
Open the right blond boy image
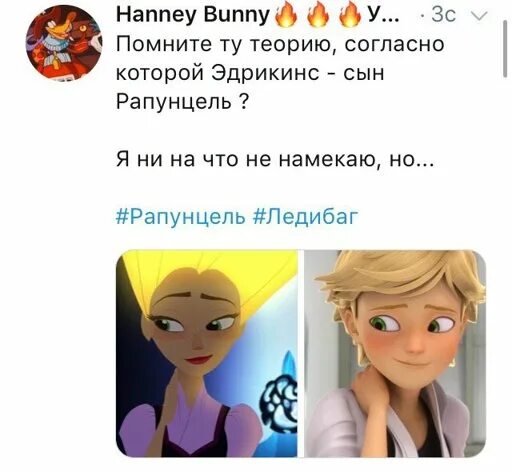(396, 353)
